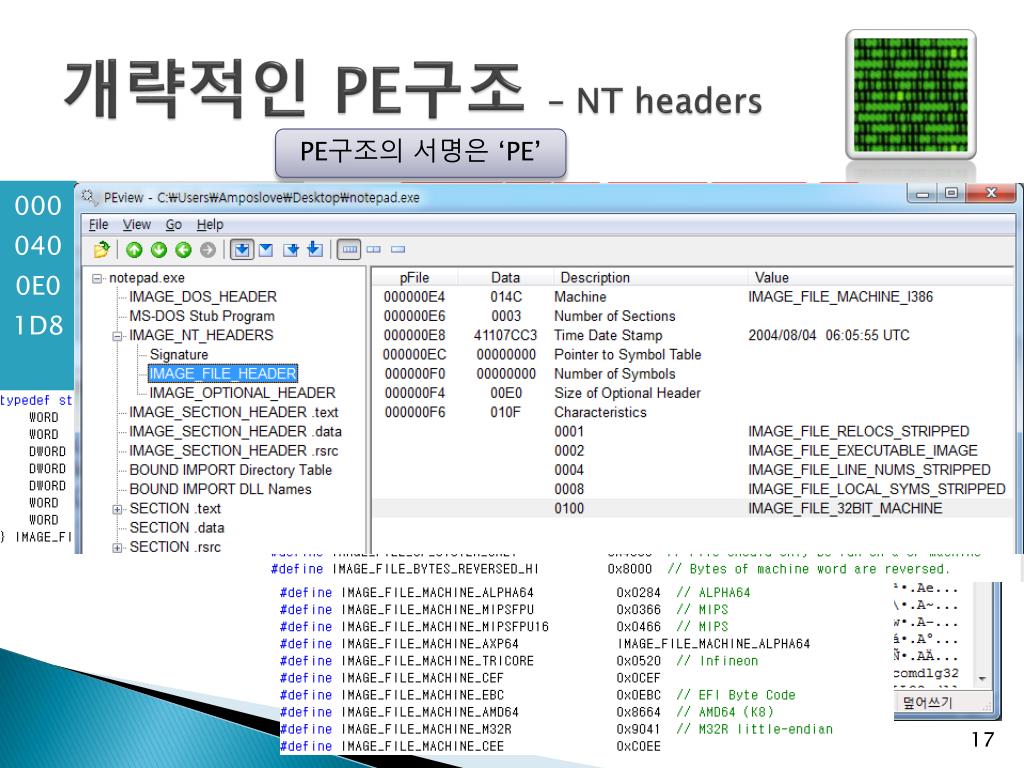Minimize the PEview window
Screen dimensions: 1024x768
tap(923, 193)
